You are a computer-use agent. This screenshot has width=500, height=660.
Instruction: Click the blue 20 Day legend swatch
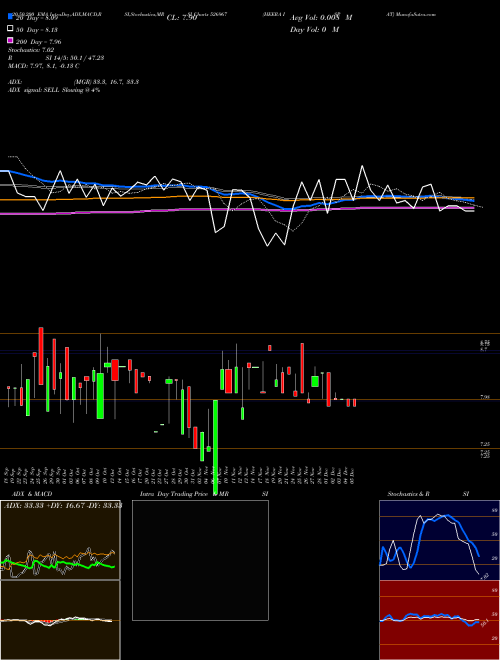pyautogui.click(x=10, y=17)
